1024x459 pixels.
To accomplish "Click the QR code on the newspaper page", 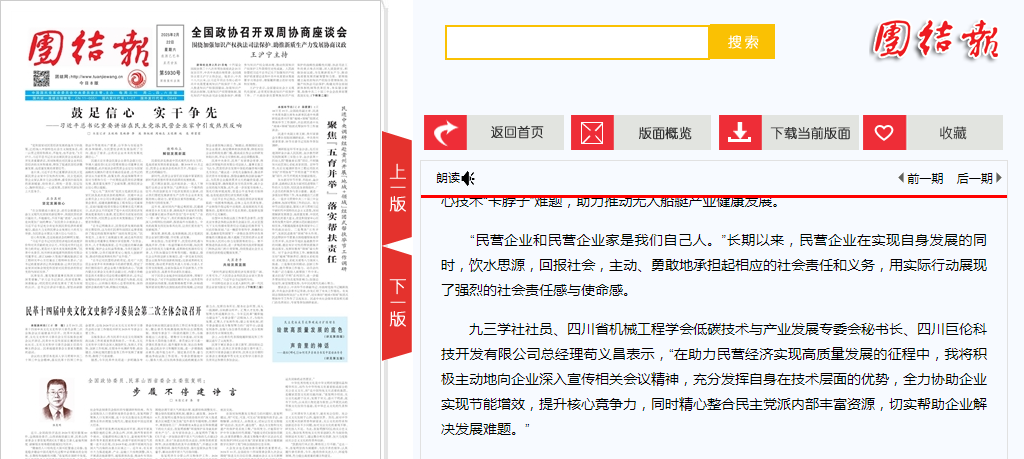I will (41, 80).
